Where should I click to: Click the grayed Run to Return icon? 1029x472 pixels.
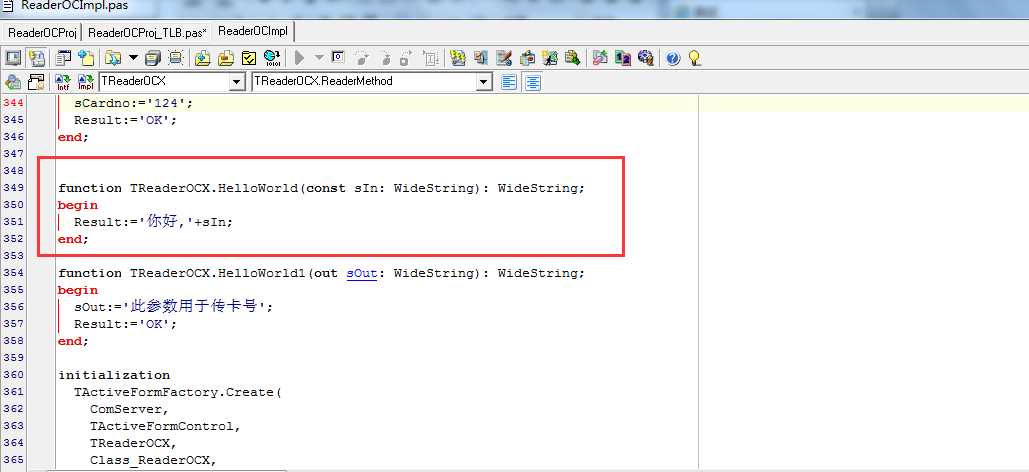point(406,58)
